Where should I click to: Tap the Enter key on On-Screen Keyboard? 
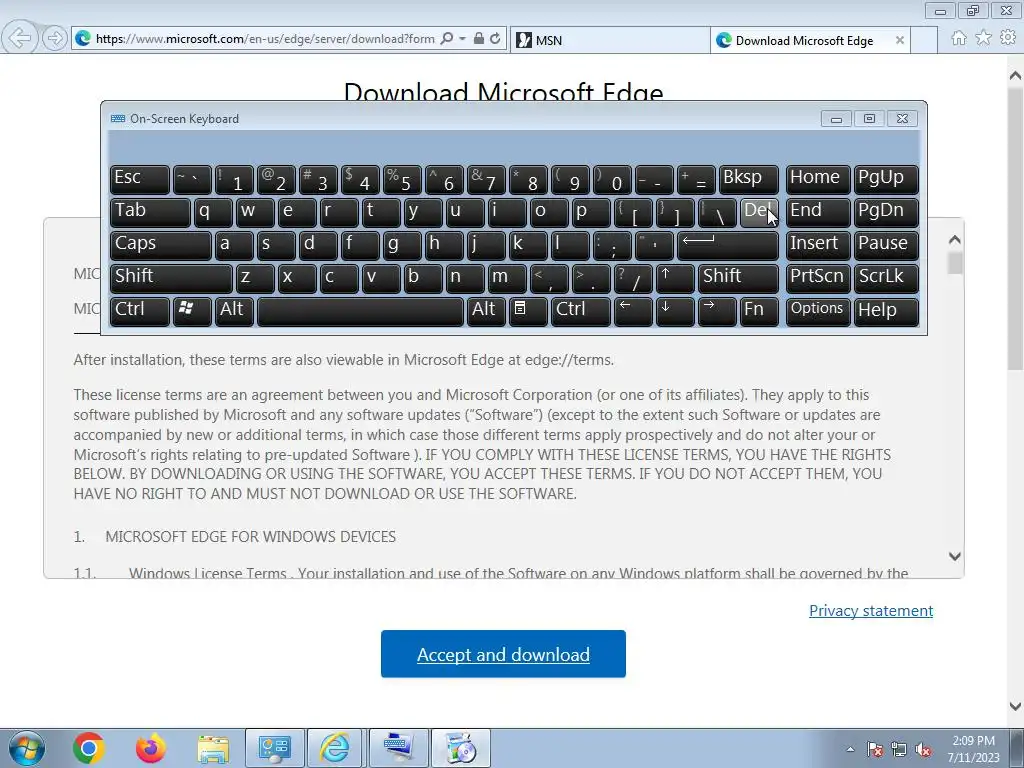[x=728, y=244]
